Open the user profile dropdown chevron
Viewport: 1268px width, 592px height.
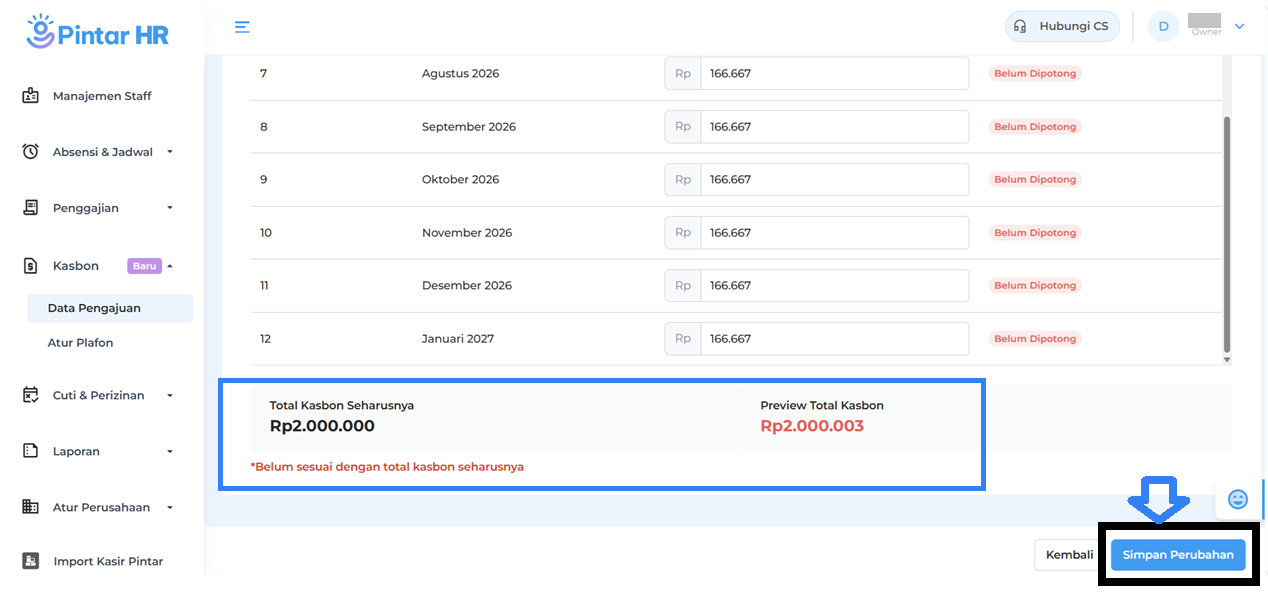tap(1240, 27)
